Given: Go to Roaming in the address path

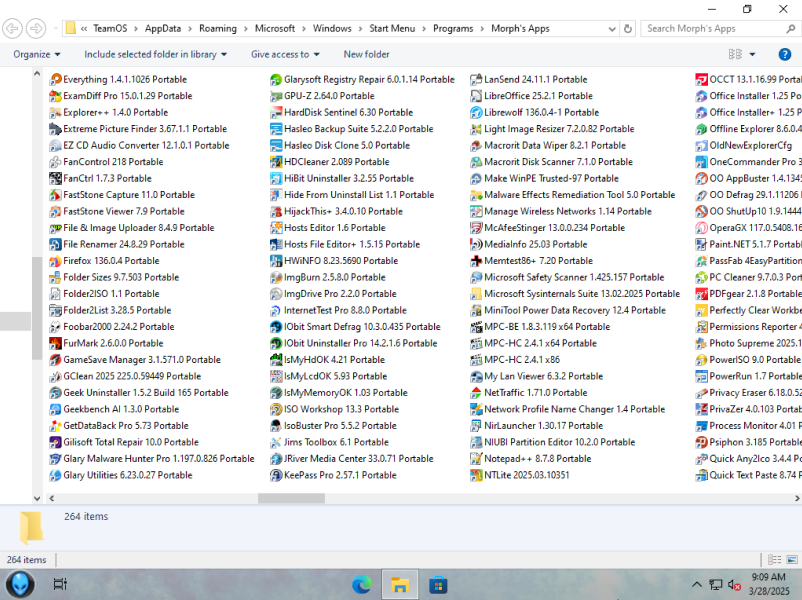Looking at the screenshot, I should (x=218, y=29).
